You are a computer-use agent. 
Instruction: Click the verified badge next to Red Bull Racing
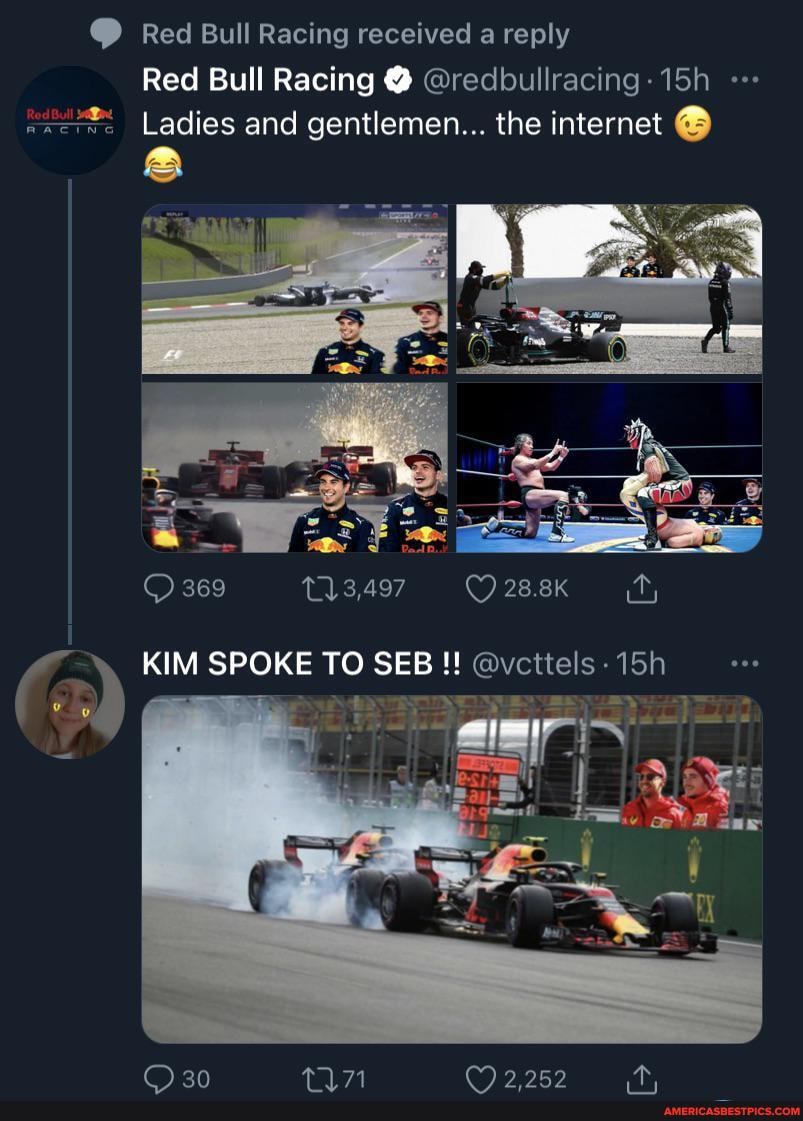[x=398, y=79]
